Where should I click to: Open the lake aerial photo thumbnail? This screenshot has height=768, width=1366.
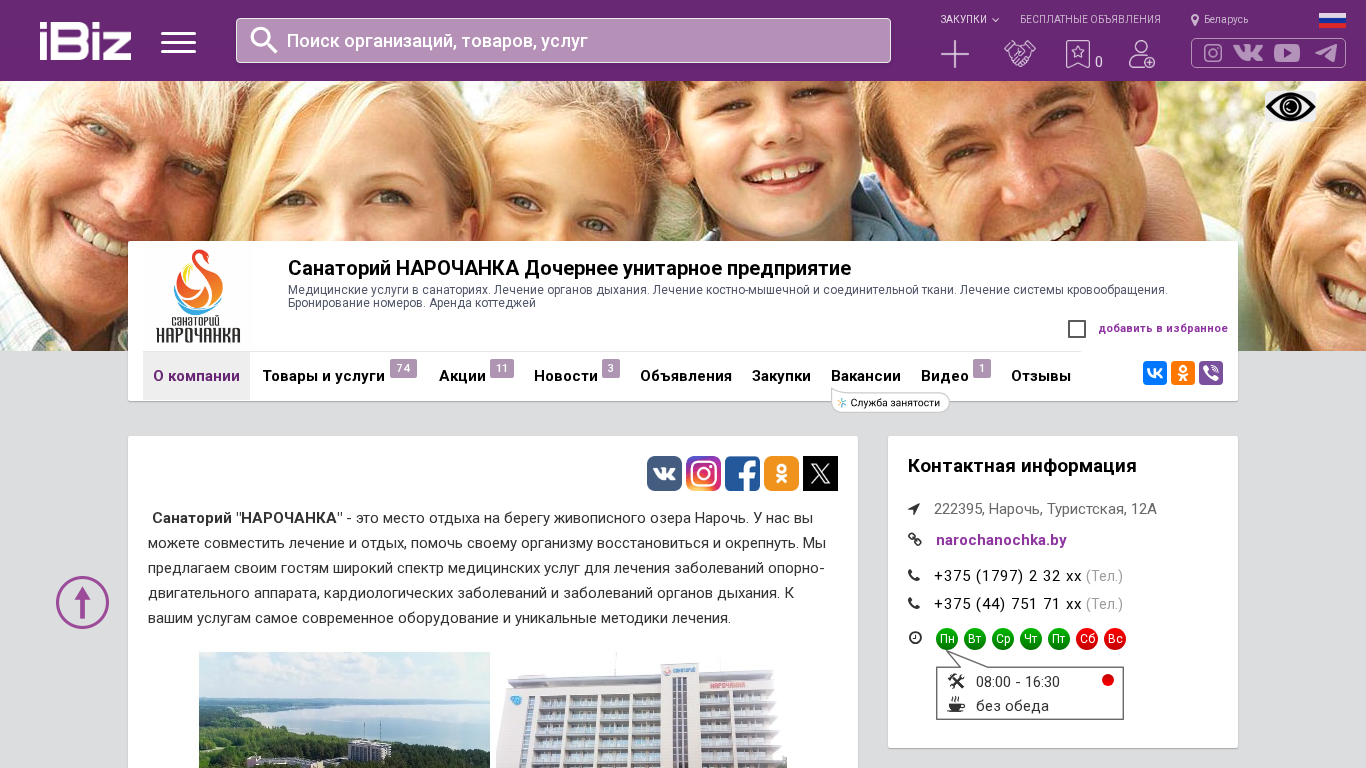pos(344,710)
